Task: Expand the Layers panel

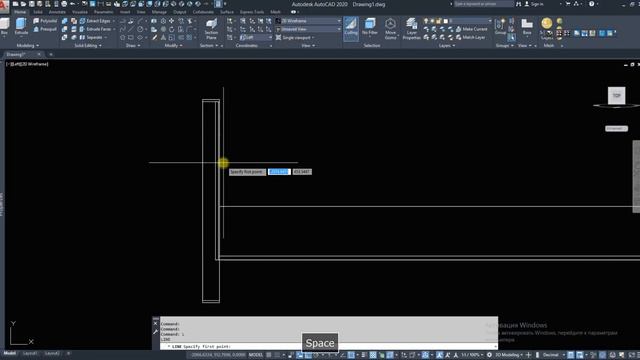Action: click(447, 46)
